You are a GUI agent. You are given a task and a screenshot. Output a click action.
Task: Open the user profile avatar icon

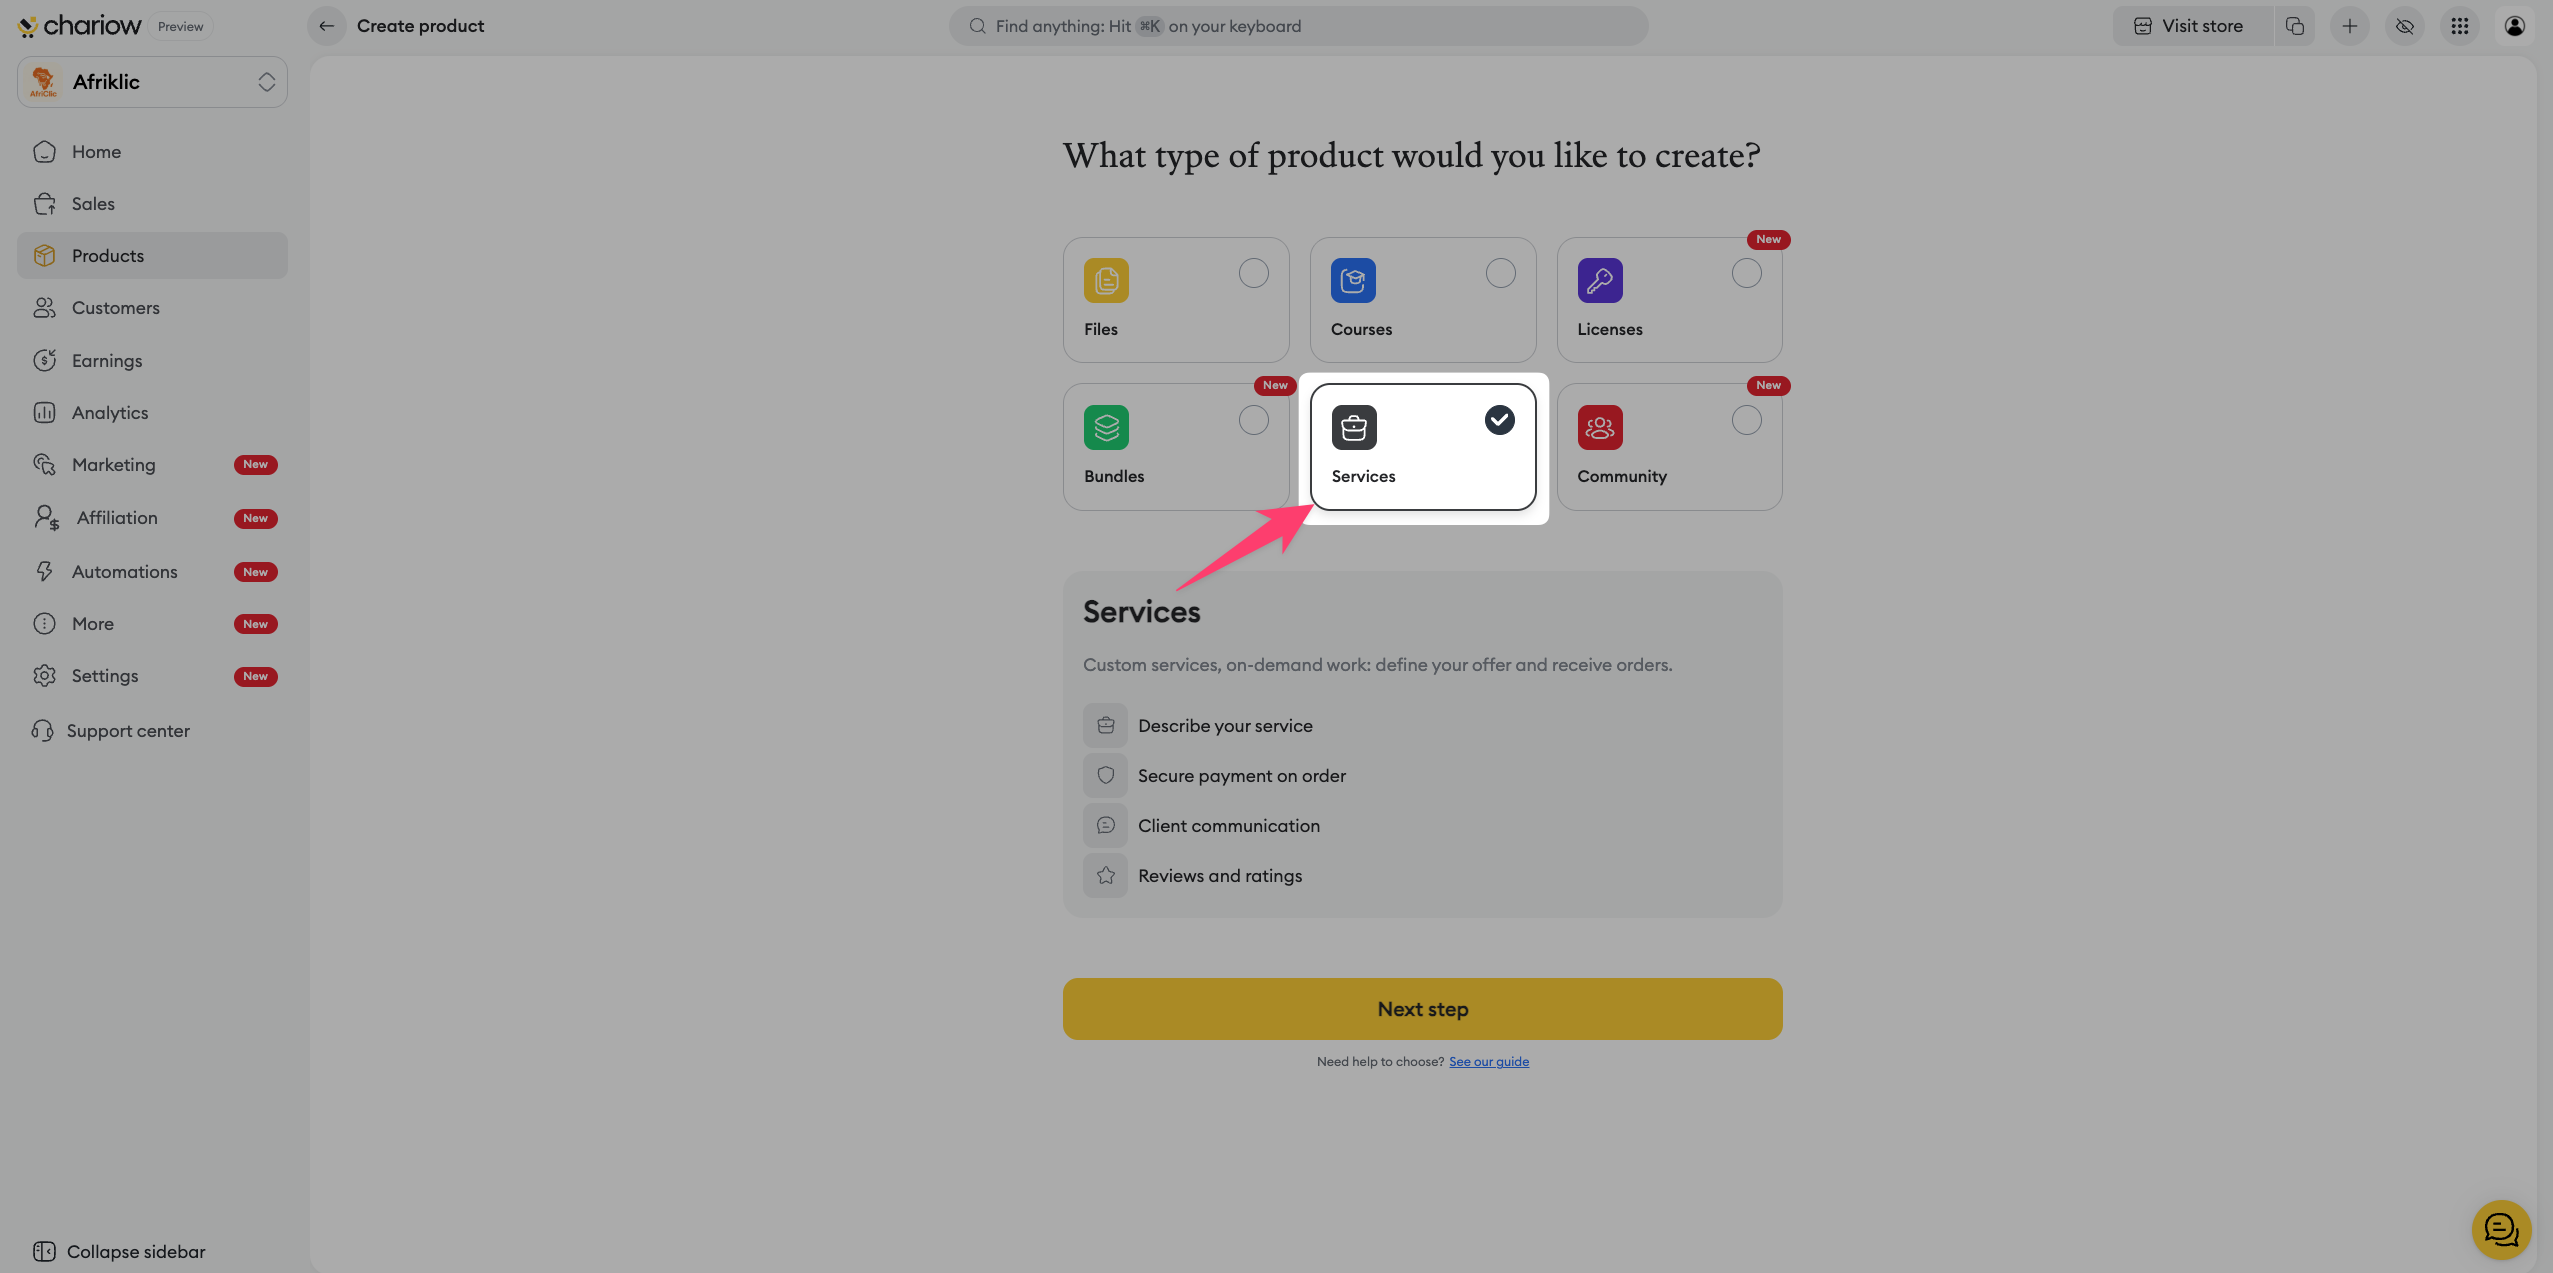(x=2514, y=26)
